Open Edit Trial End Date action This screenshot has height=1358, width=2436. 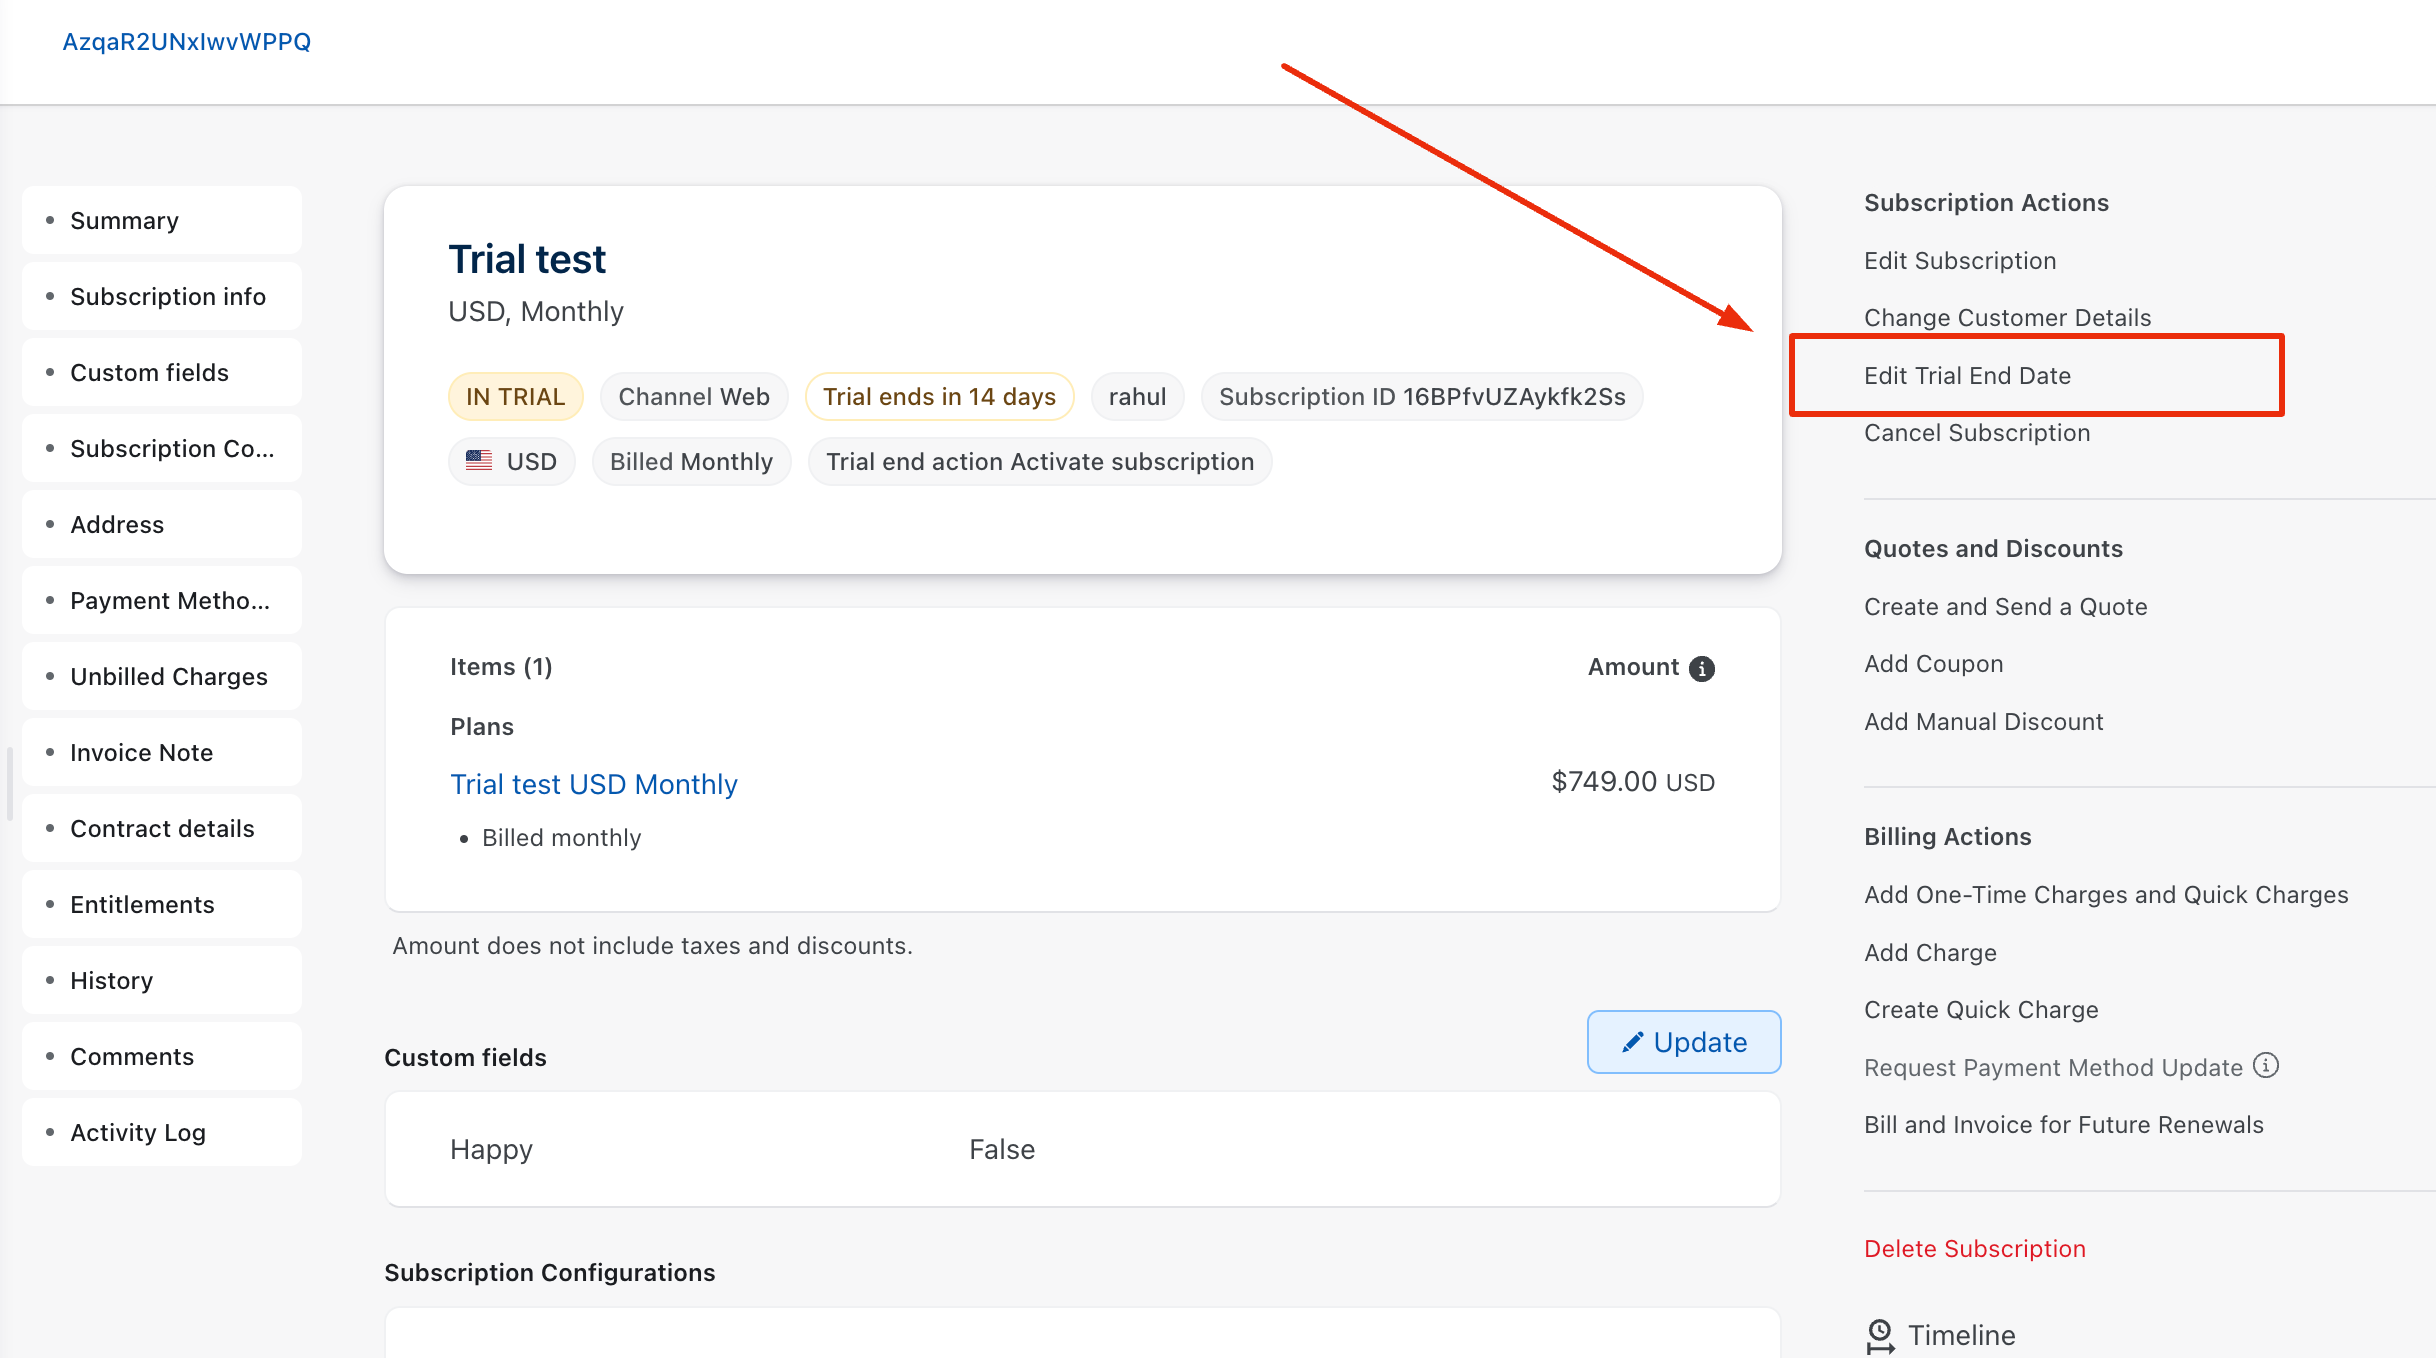[x=1967, y=375]
